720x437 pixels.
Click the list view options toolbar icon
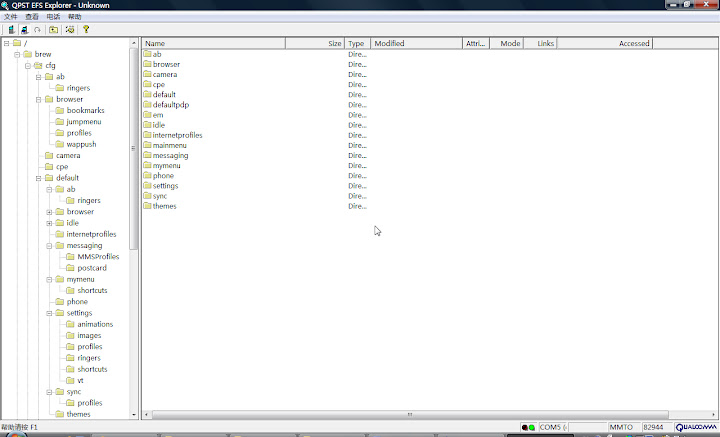pyautogui.click(x=70, y=30)
